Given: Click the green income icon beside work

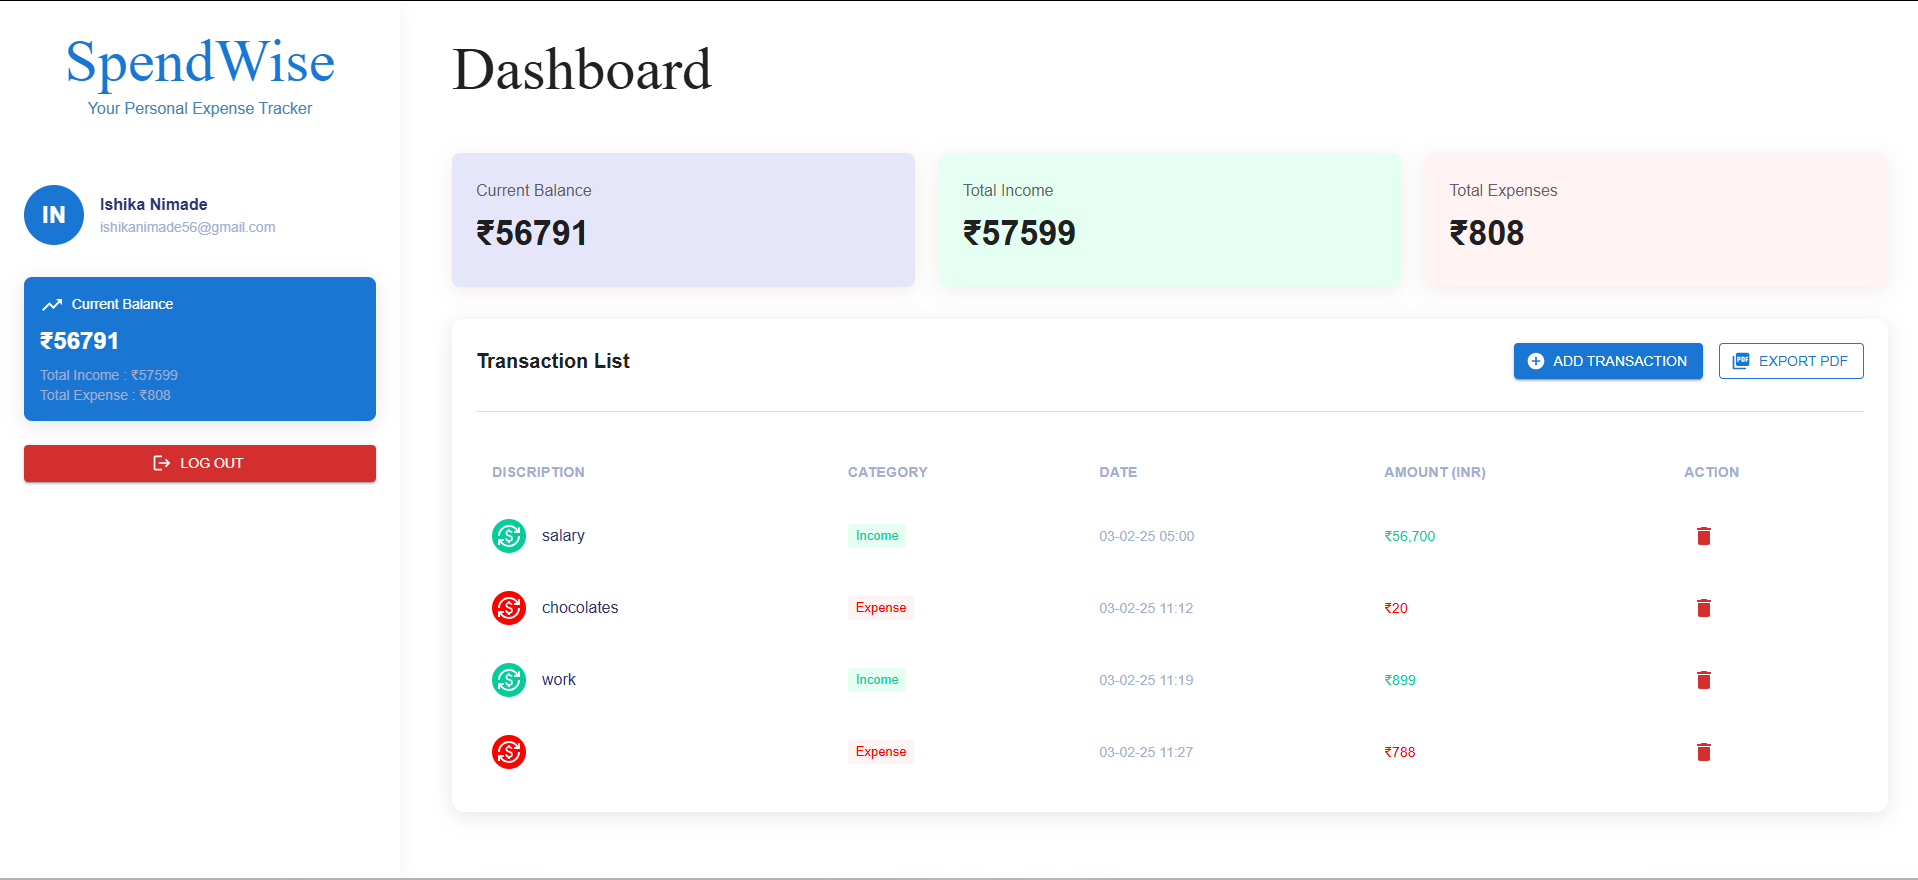Looking at the screenshot, I should coord(509,680).
